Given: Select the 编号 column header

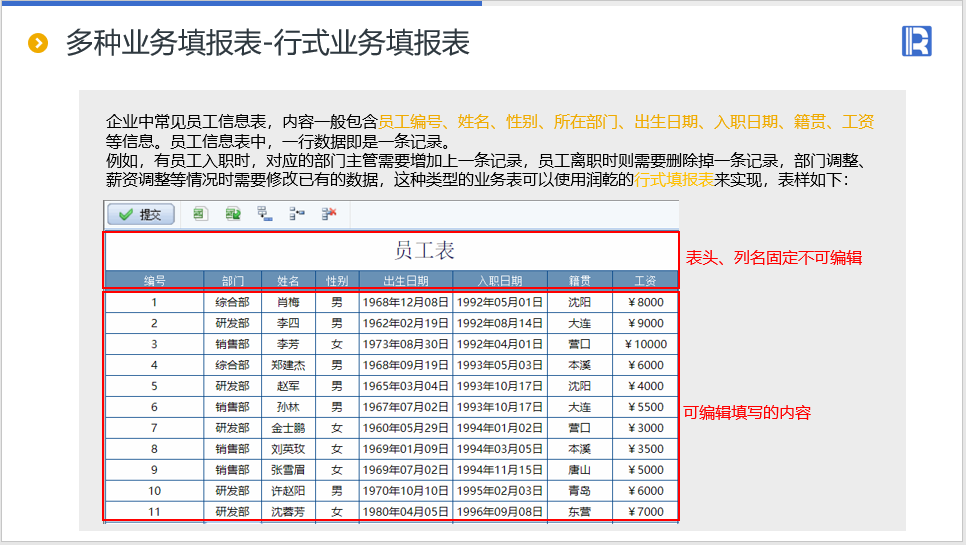Looking at the screenshot, I should tap(154, 281).
